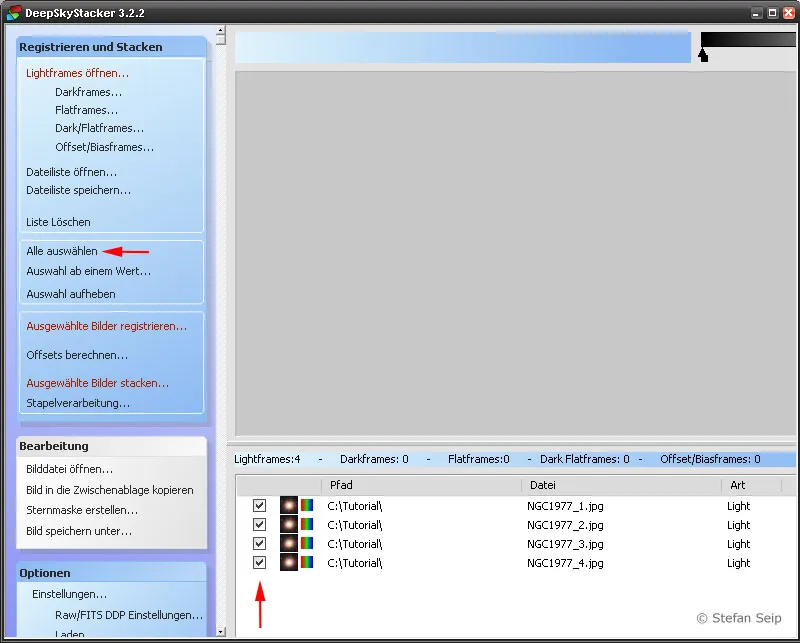Viewport: 800px width, 643px height.
Task: Click the RGB color icon for NGC1977_1.jpg
Action: pyautogui.click(x=307, y=505)
